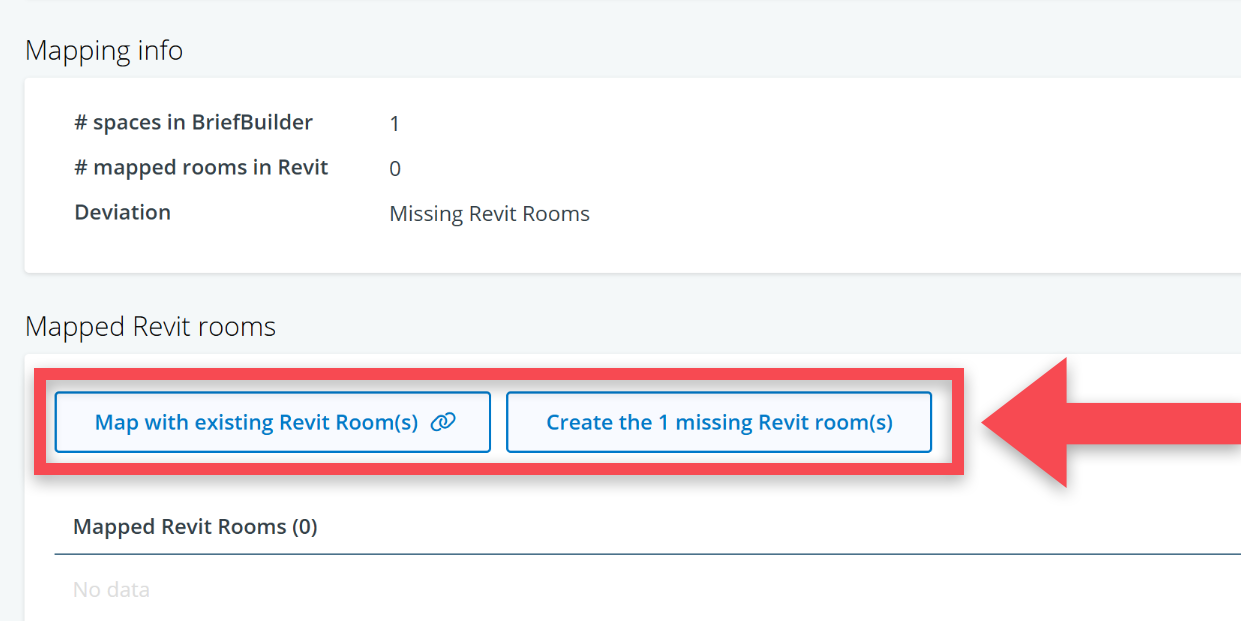Click the Mapped Revit rooms section heading
The image size is (1241, 621).
[150, 326]
